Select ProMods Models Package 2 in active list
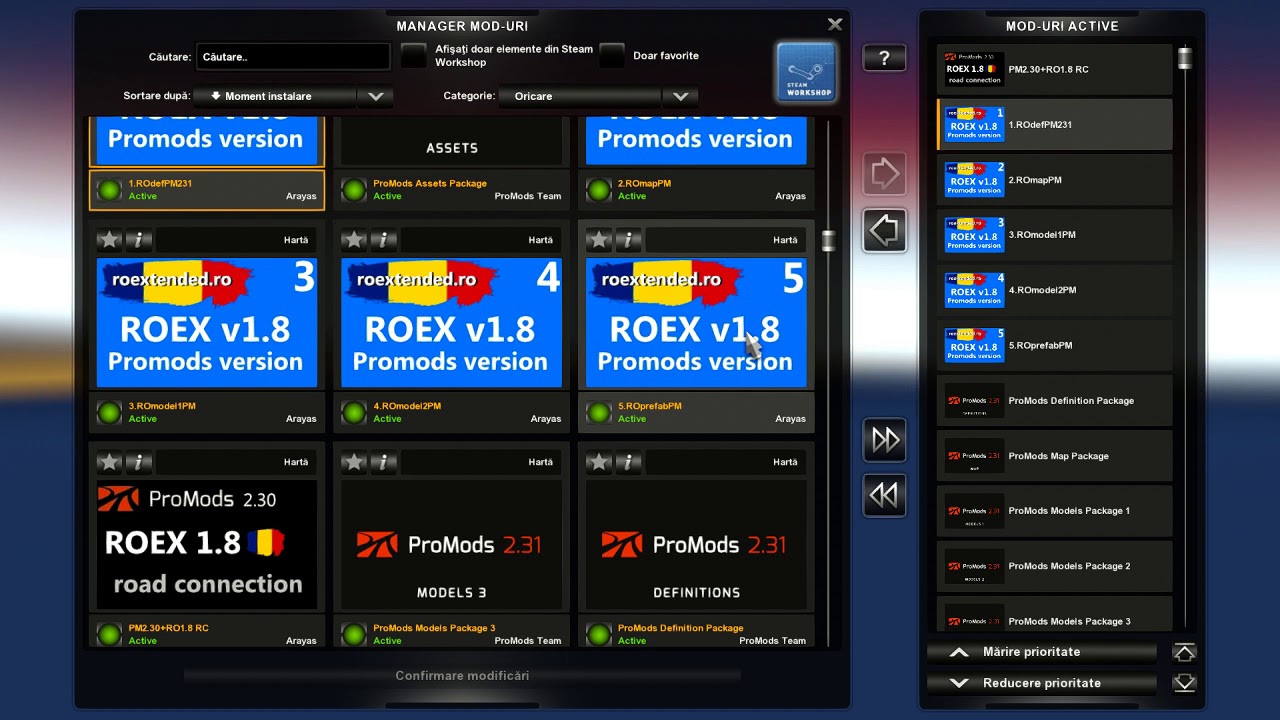The width and height of the screenshot is (1280, 720). point(1055,566)
